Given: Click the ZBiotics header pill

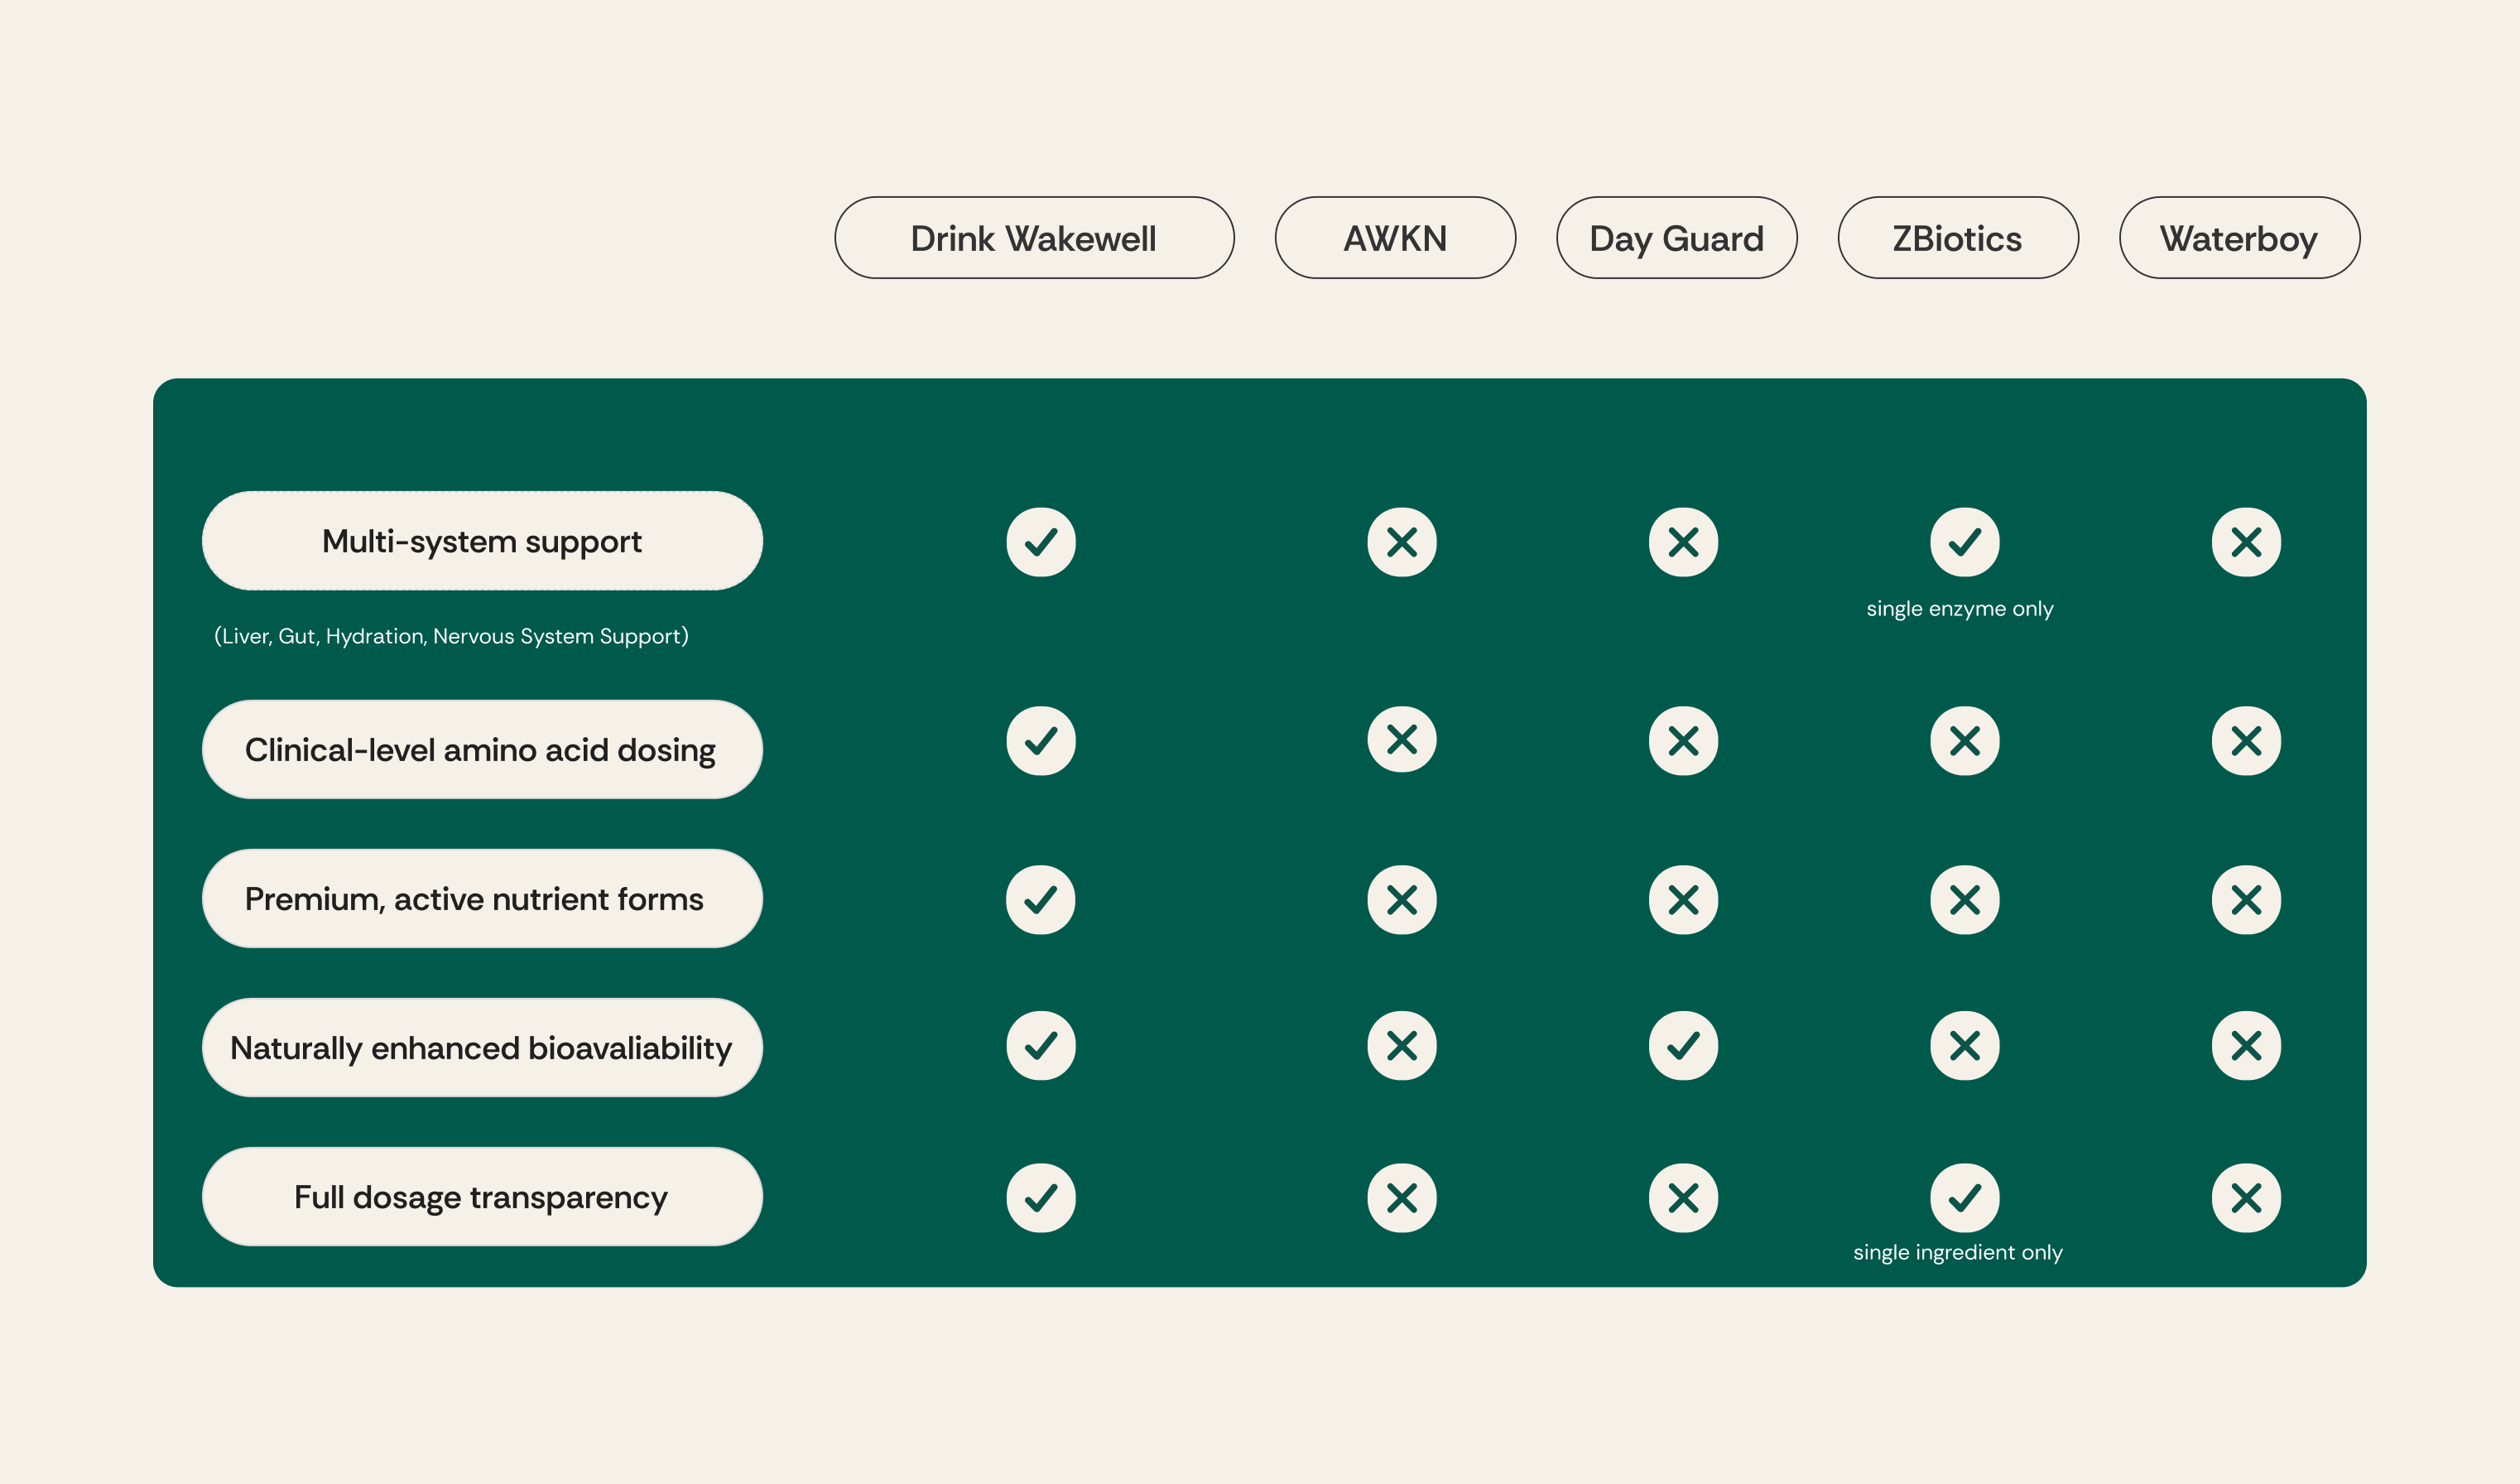Looking at the screenshot, I should 1957,238.
